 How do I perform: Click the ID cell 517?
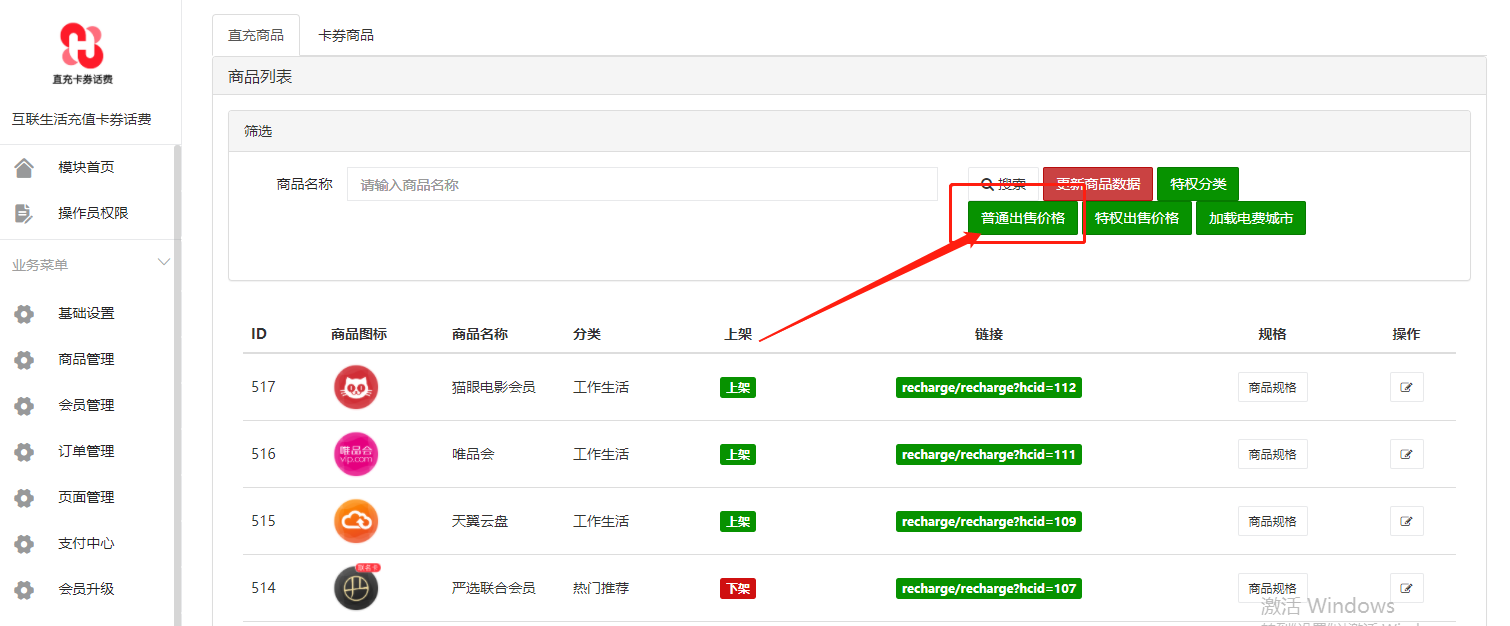(x=263, y=387)
